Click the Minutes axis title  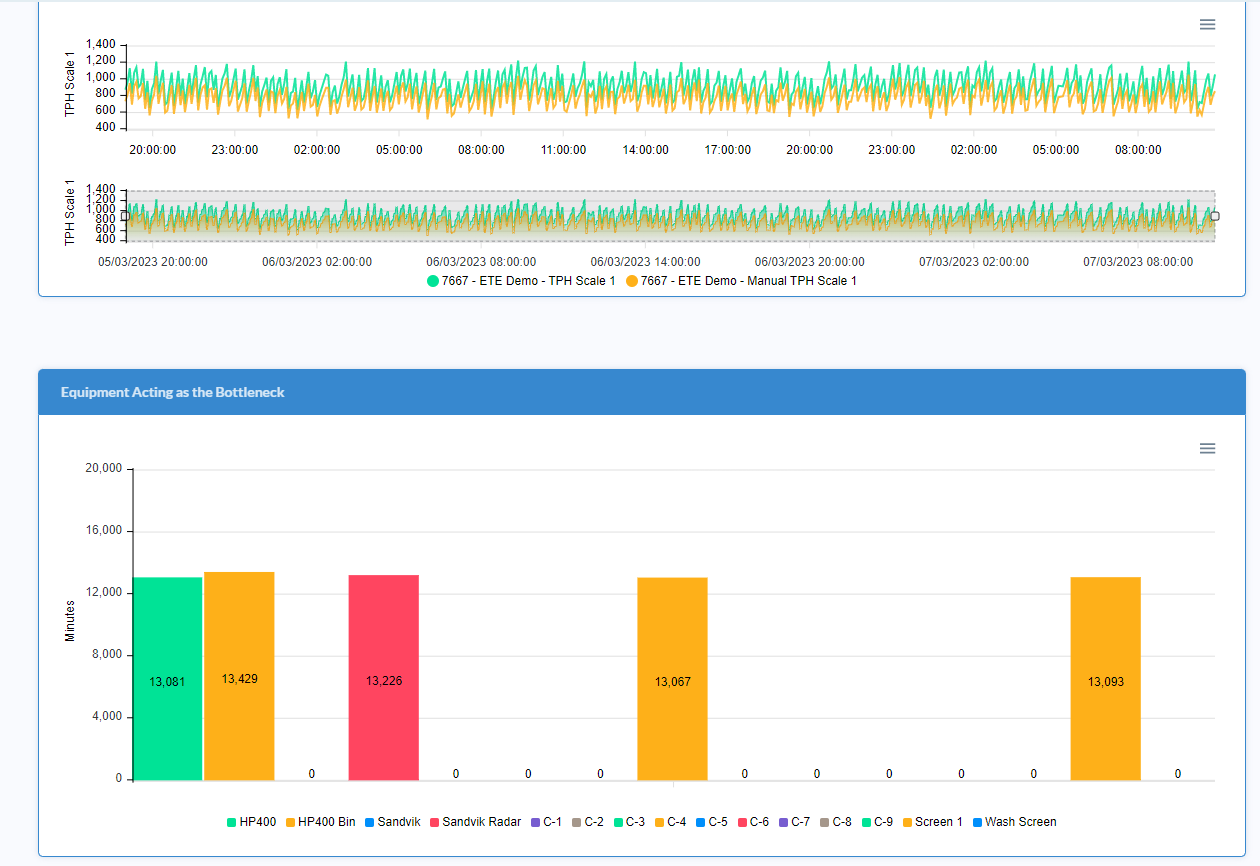point(70,621)
